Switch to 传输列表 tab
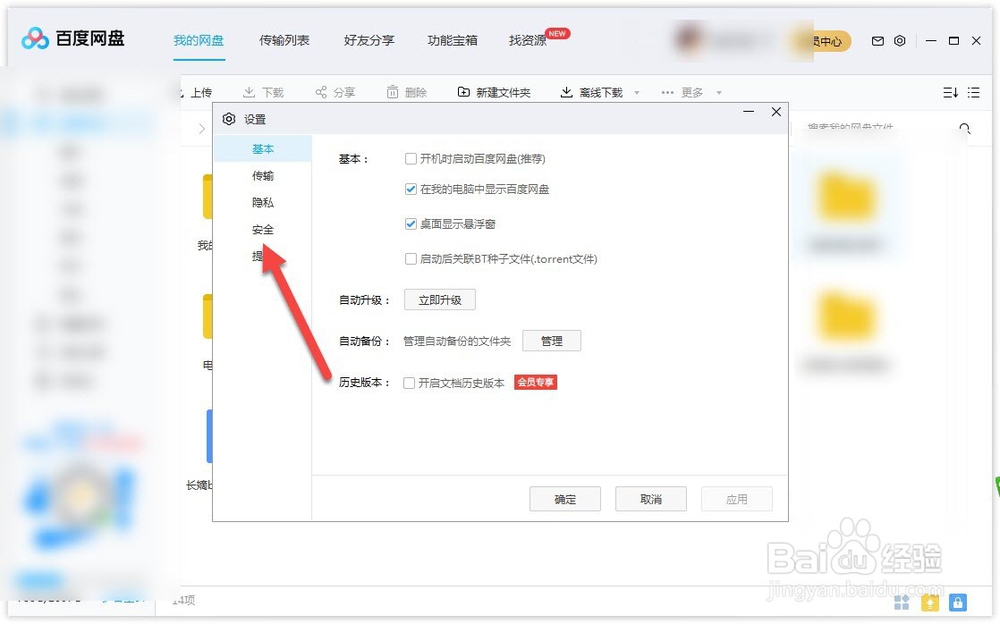 [284, 40]
